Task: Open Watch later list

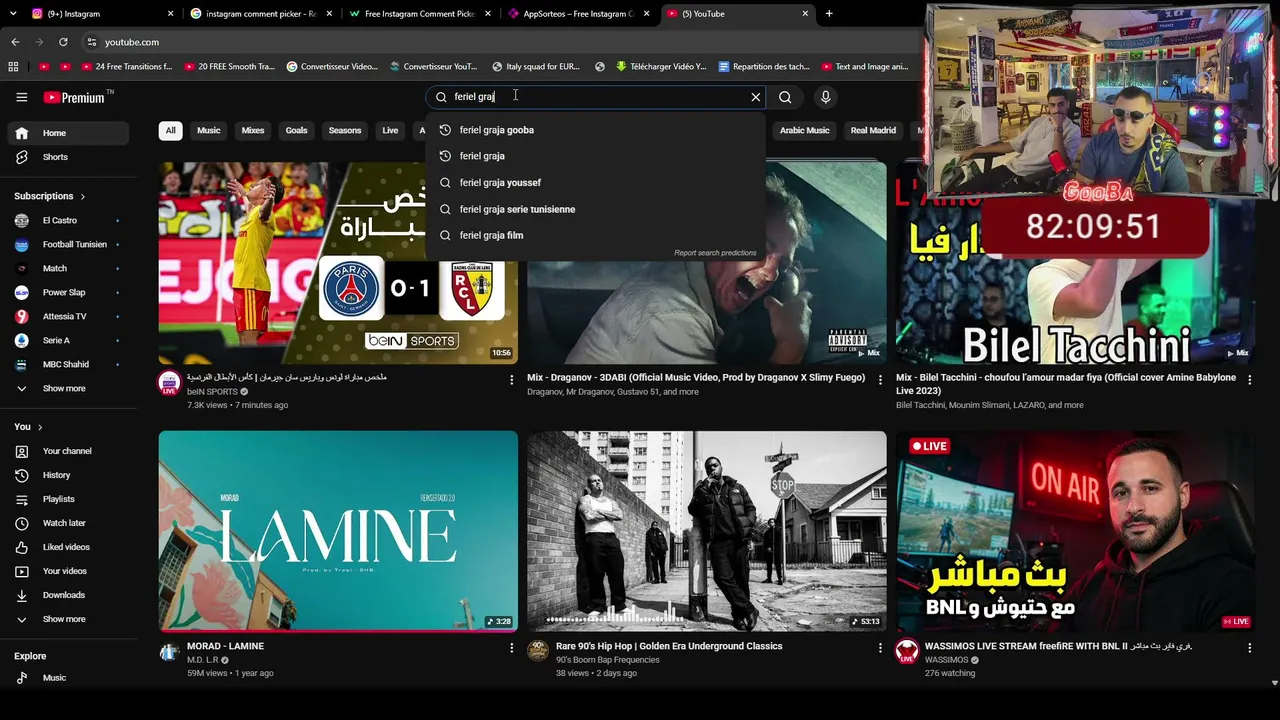Action: (68, 523)
